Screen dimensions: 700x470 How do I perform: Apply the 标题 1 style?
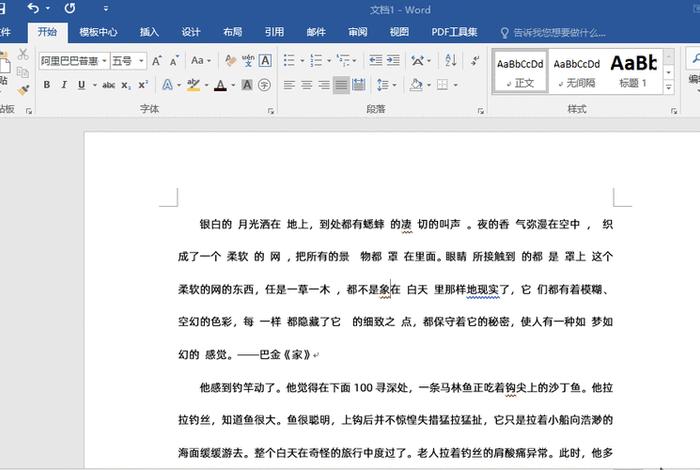(633, 72)
